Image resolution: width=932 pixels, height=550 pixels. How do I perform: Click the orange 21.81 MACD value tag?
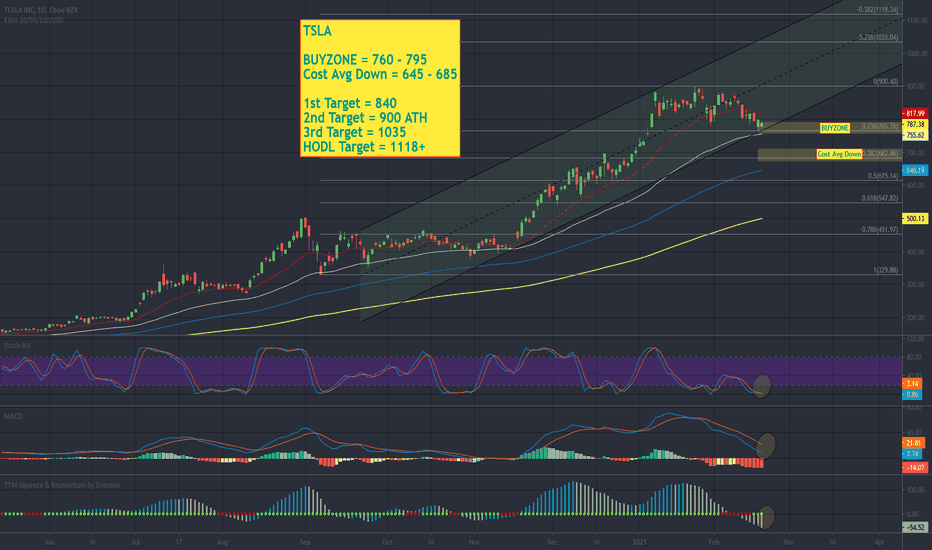pos(914,443)
